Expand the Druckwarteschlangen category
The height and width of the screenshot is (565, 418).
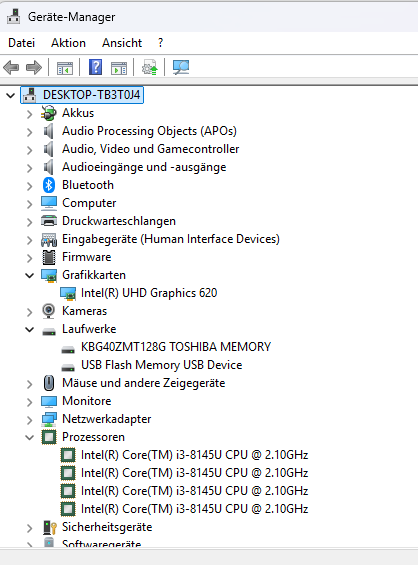click(x=30, y=222)
